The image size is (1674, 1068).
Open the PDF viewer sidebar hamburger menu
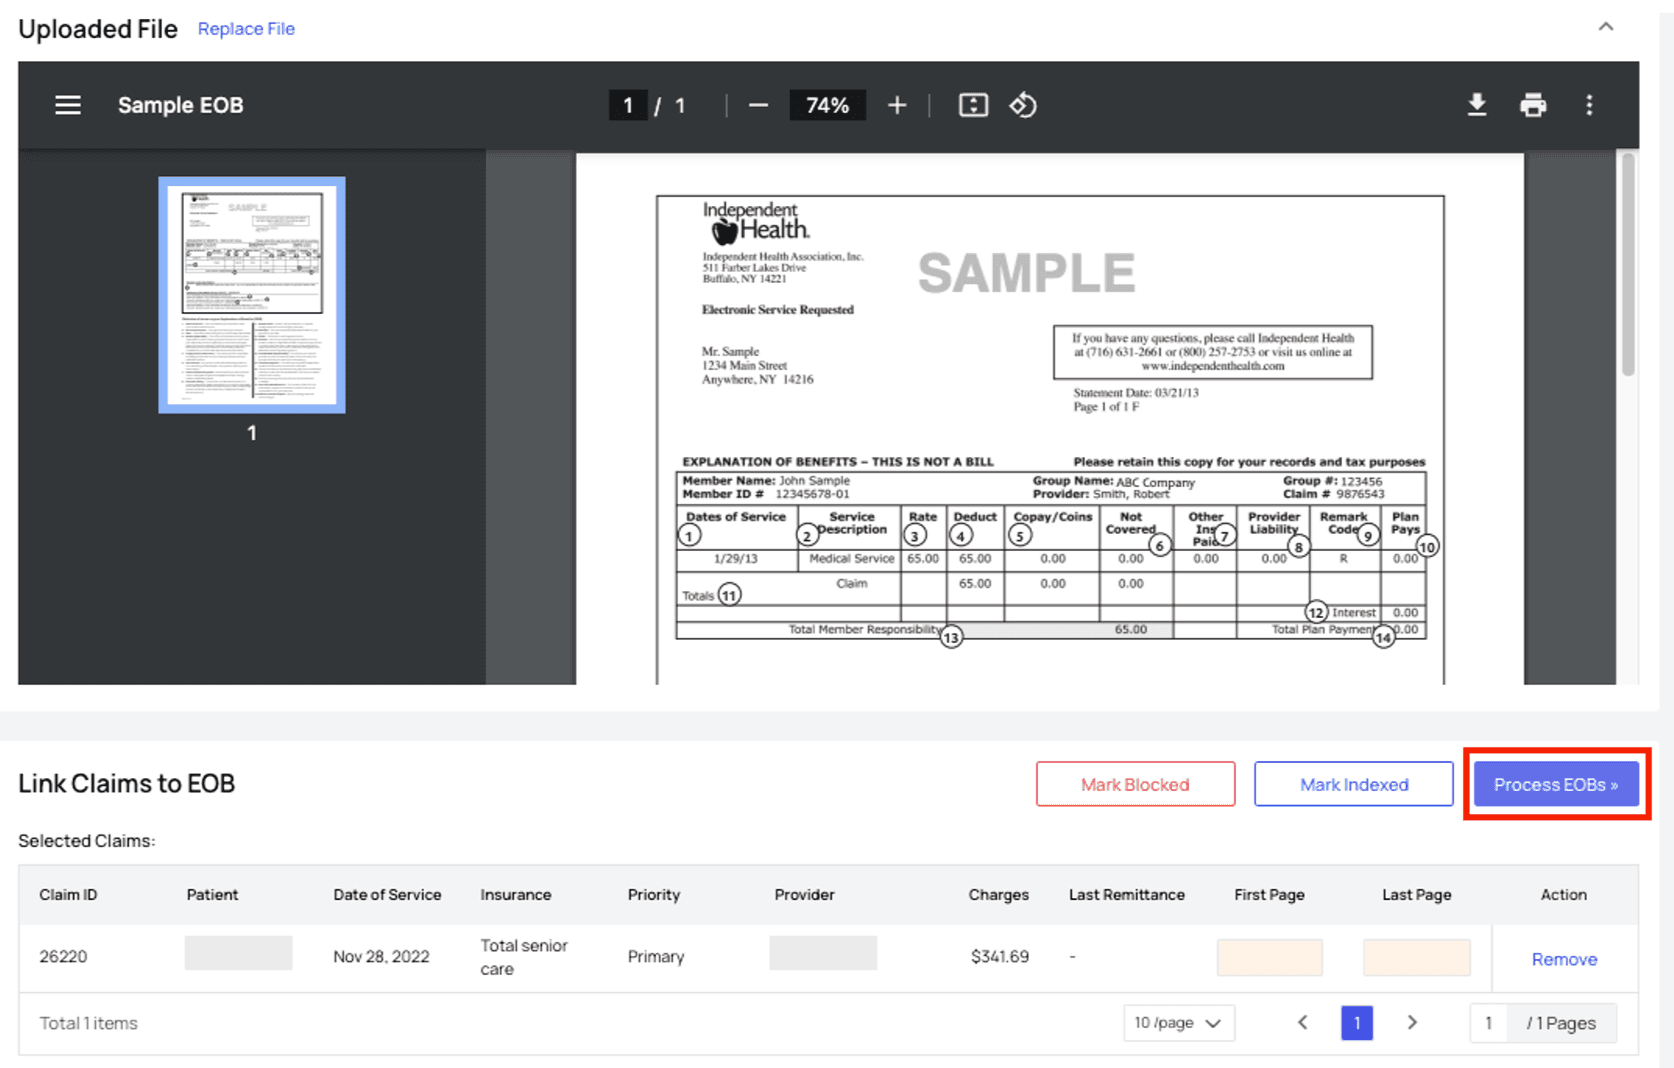click(68, 105)
